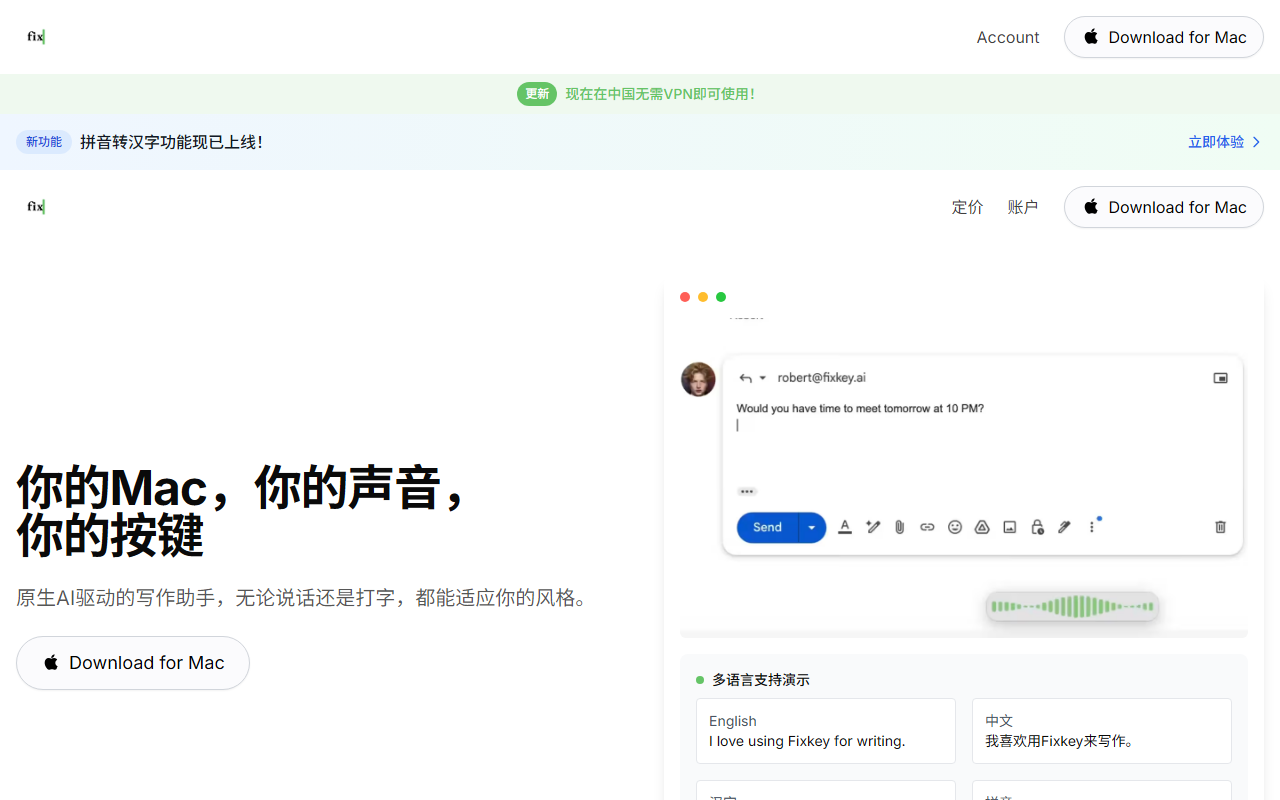Click the blue Send button

767,527
